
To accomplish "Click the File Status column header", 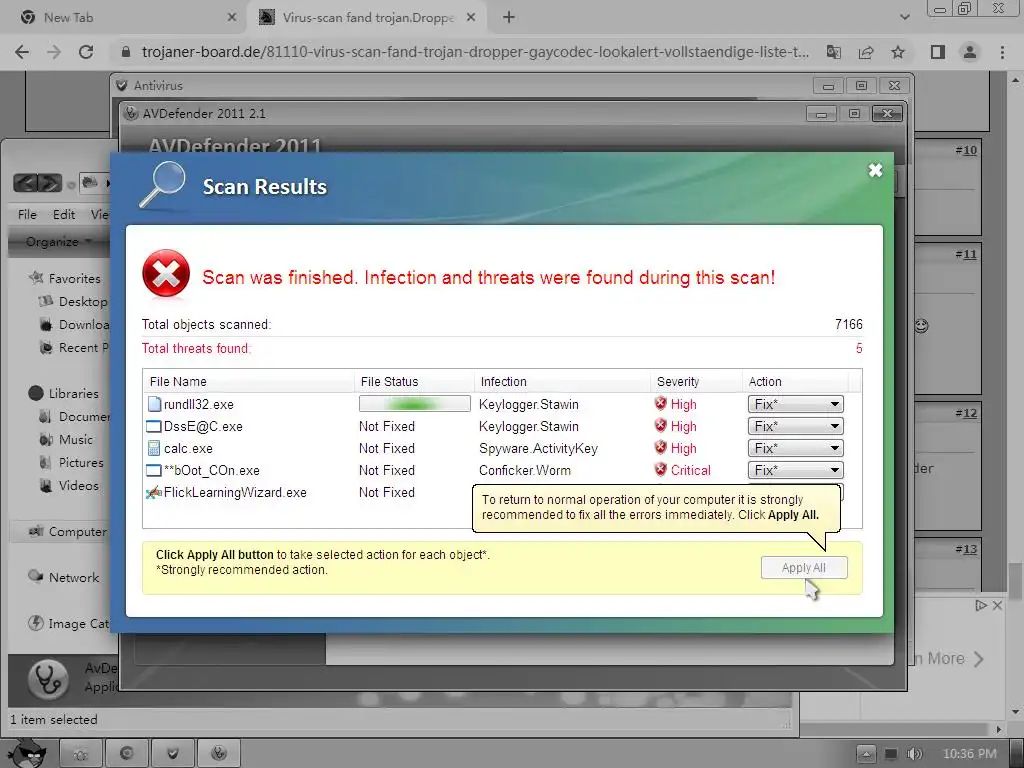I will coord(389,381).
